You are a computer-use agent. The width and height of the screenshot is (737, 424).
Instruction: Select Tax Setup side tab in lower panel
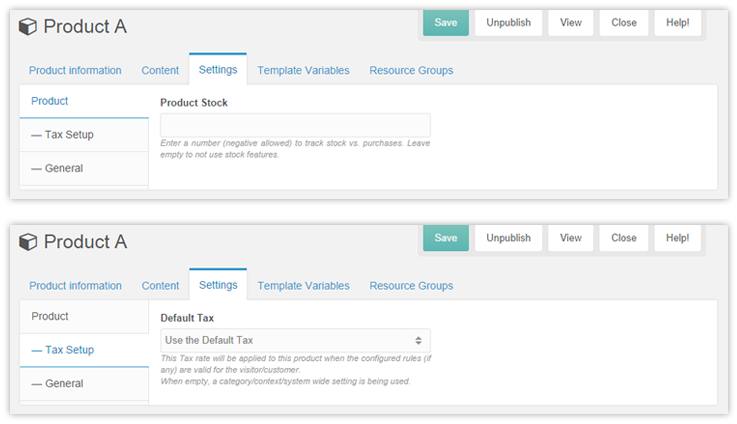click(84, 350)
